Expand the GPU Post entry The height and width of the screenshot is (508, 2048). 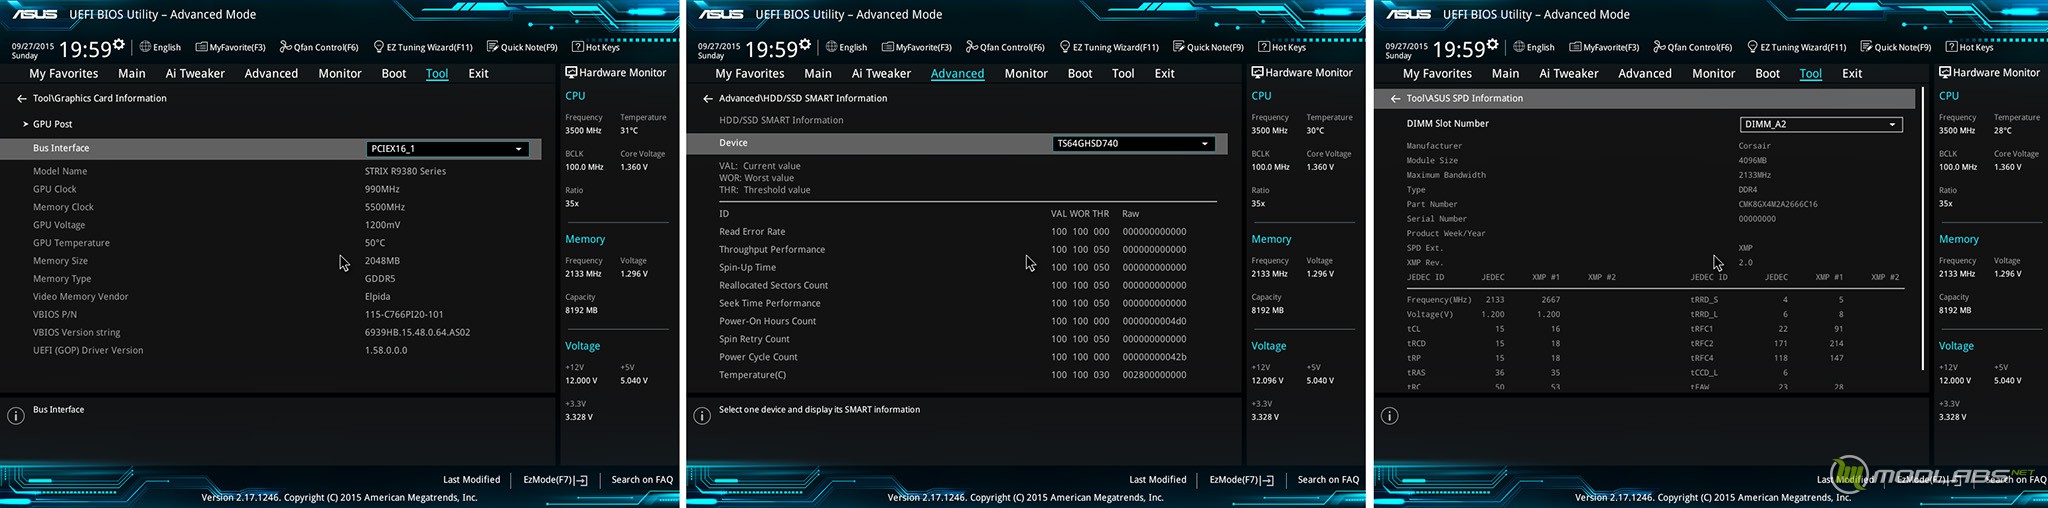47,124
